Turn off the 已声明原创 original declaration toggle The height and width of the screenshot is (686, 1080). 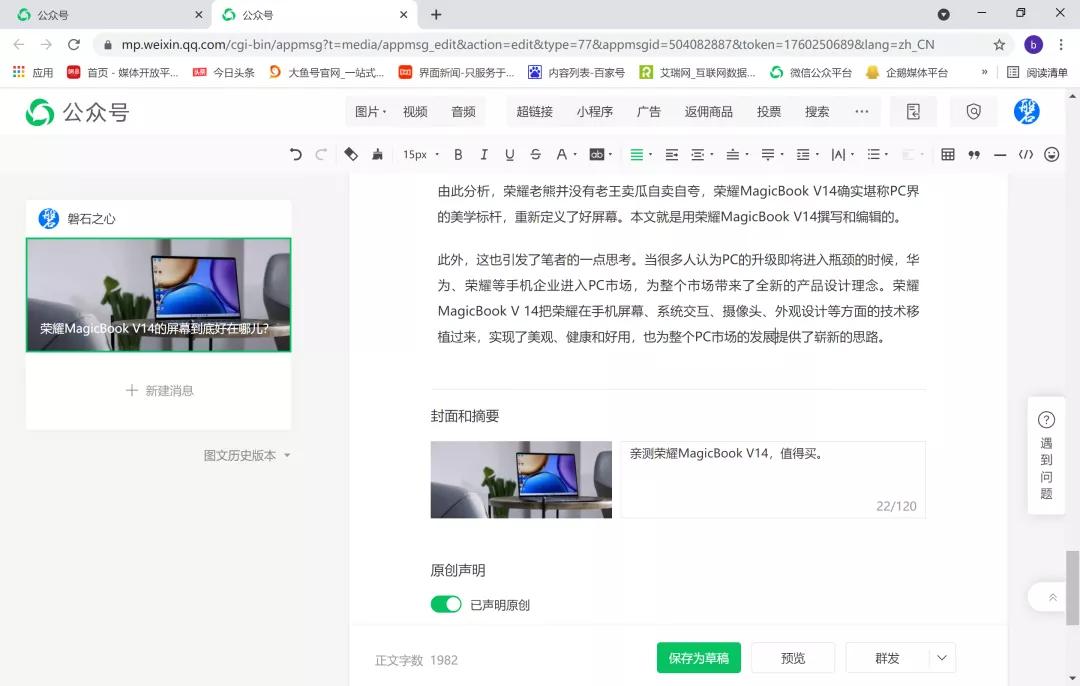coord(446,604)
